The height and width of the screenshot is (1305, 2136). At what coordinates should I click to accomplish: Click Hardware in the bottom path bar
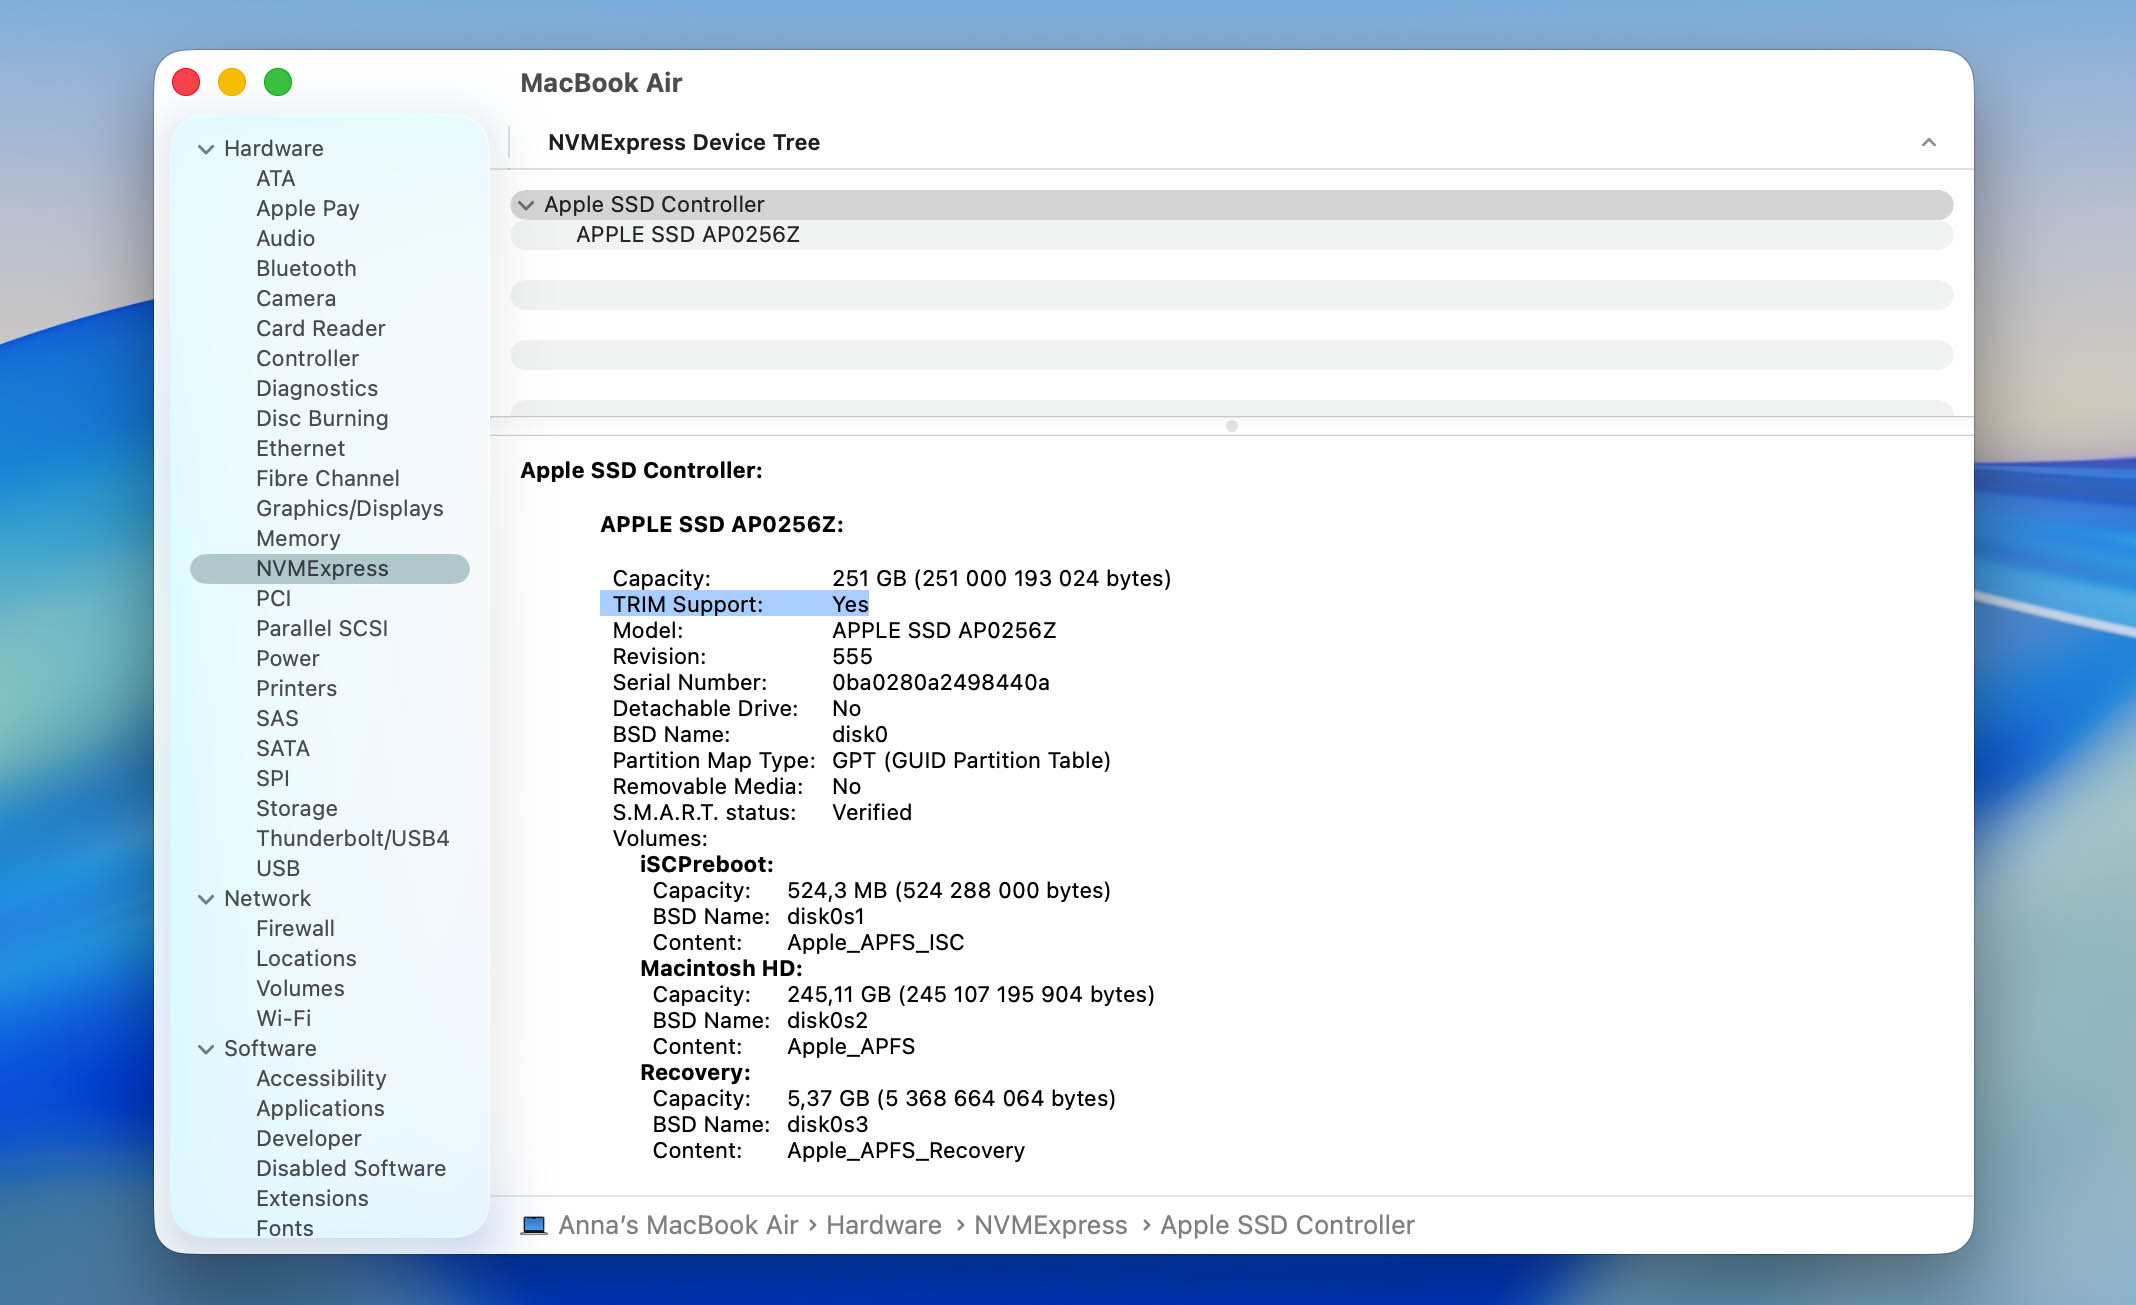(x=884, y=1226)
